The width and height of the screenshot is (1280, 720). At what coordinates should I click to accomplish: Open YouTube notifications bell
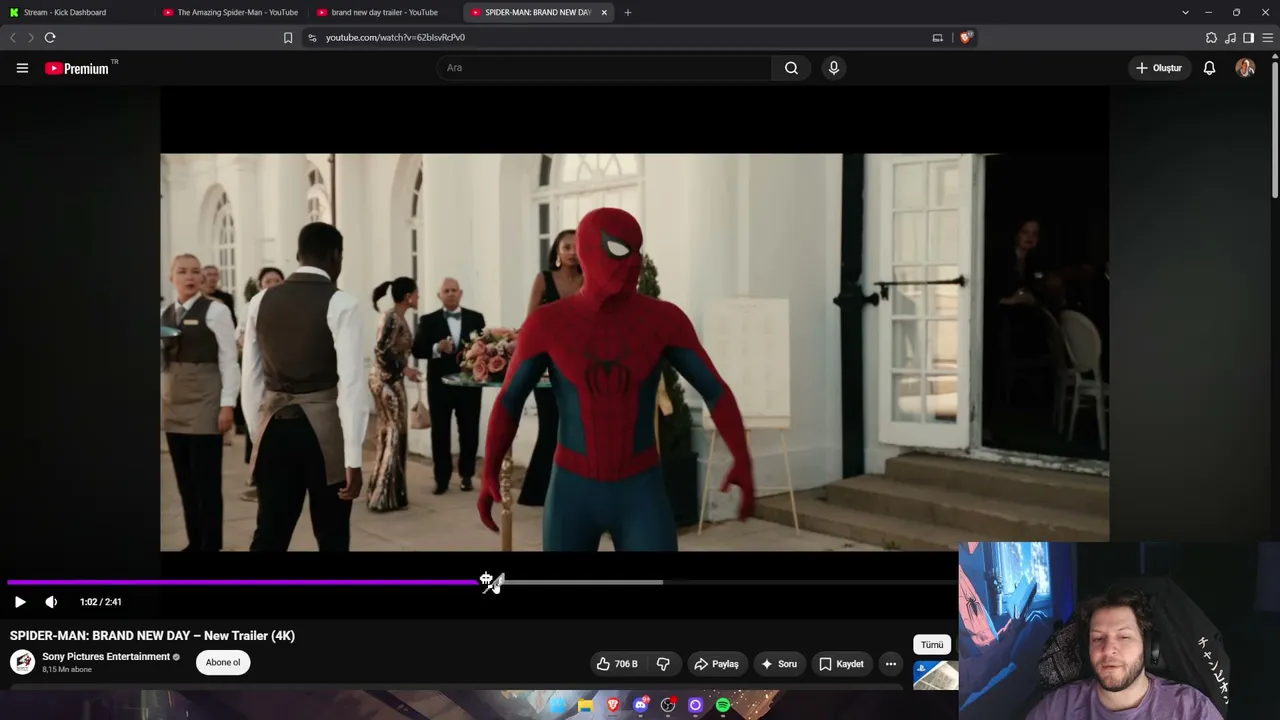pos(1209,68)
